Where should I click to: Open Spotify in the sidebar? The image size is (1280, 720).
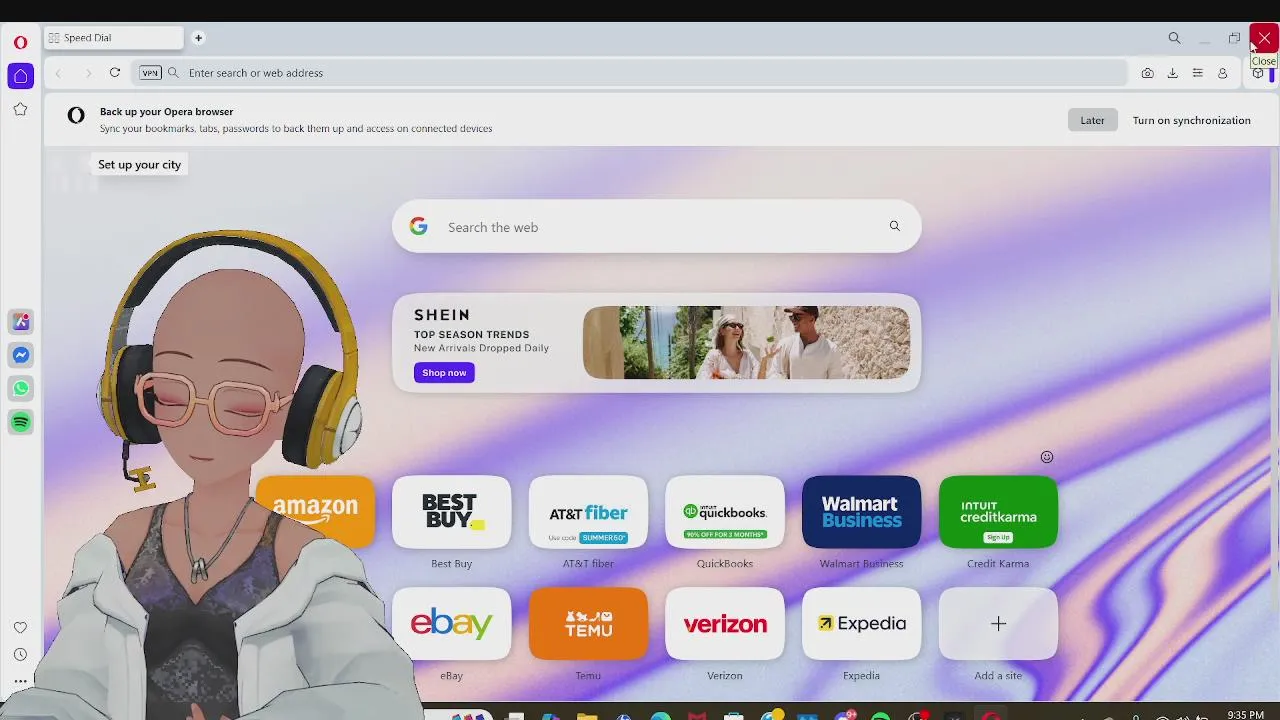tap(20, 422)
